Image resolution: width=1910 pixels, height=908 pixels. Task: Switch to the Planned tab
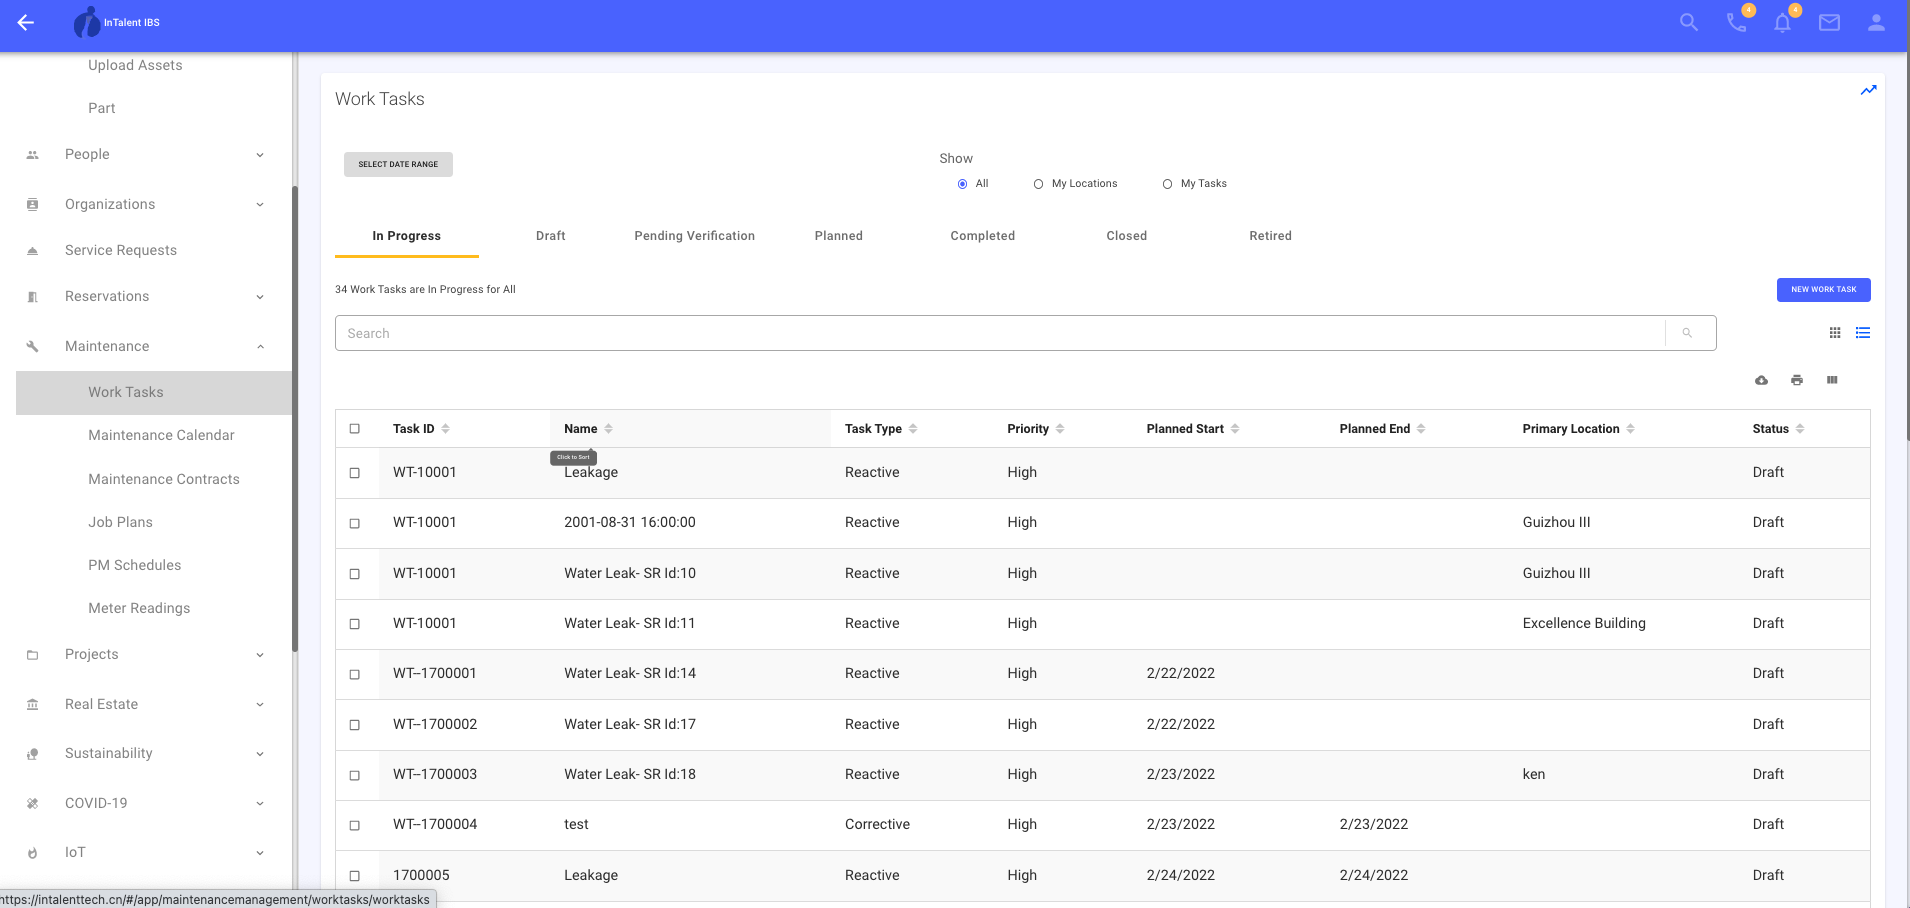tap(838, 236)
